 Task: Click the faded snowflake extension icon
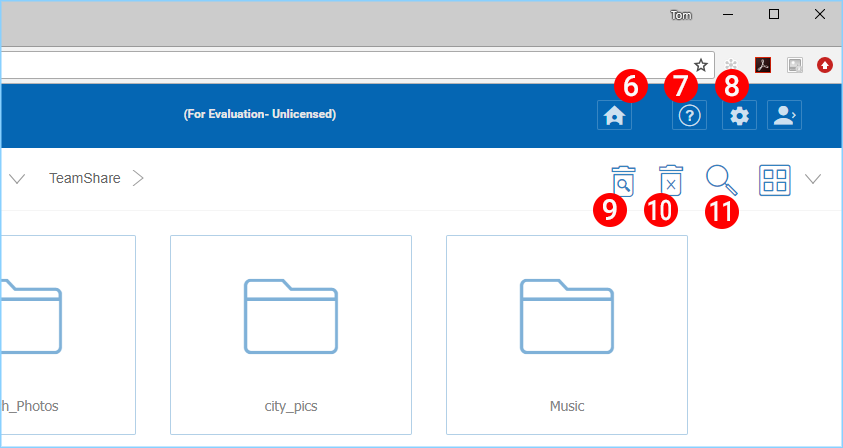[x=731, y=65]
